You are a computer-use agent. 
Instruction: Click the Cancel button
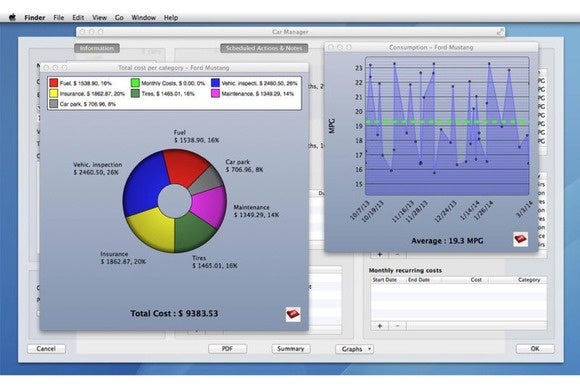click(x=46, y=348)
